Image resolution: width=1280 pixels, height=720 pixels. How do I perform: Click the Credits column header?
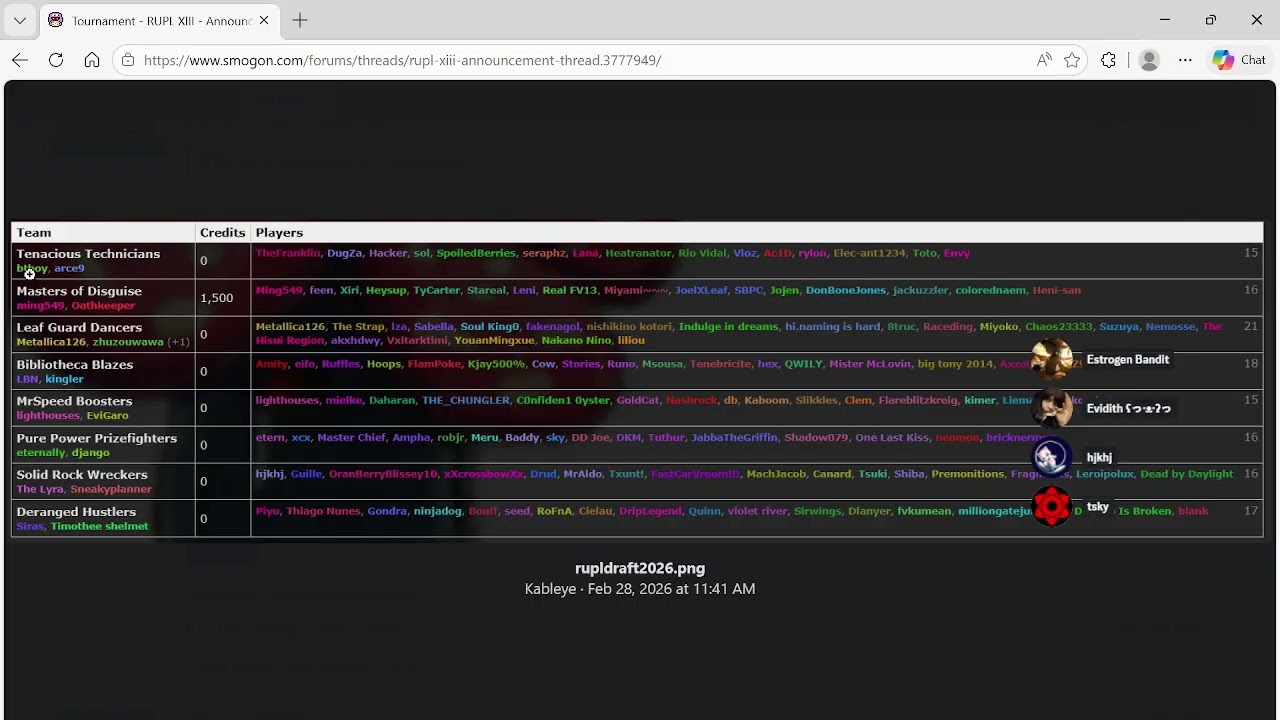point(222,233)
